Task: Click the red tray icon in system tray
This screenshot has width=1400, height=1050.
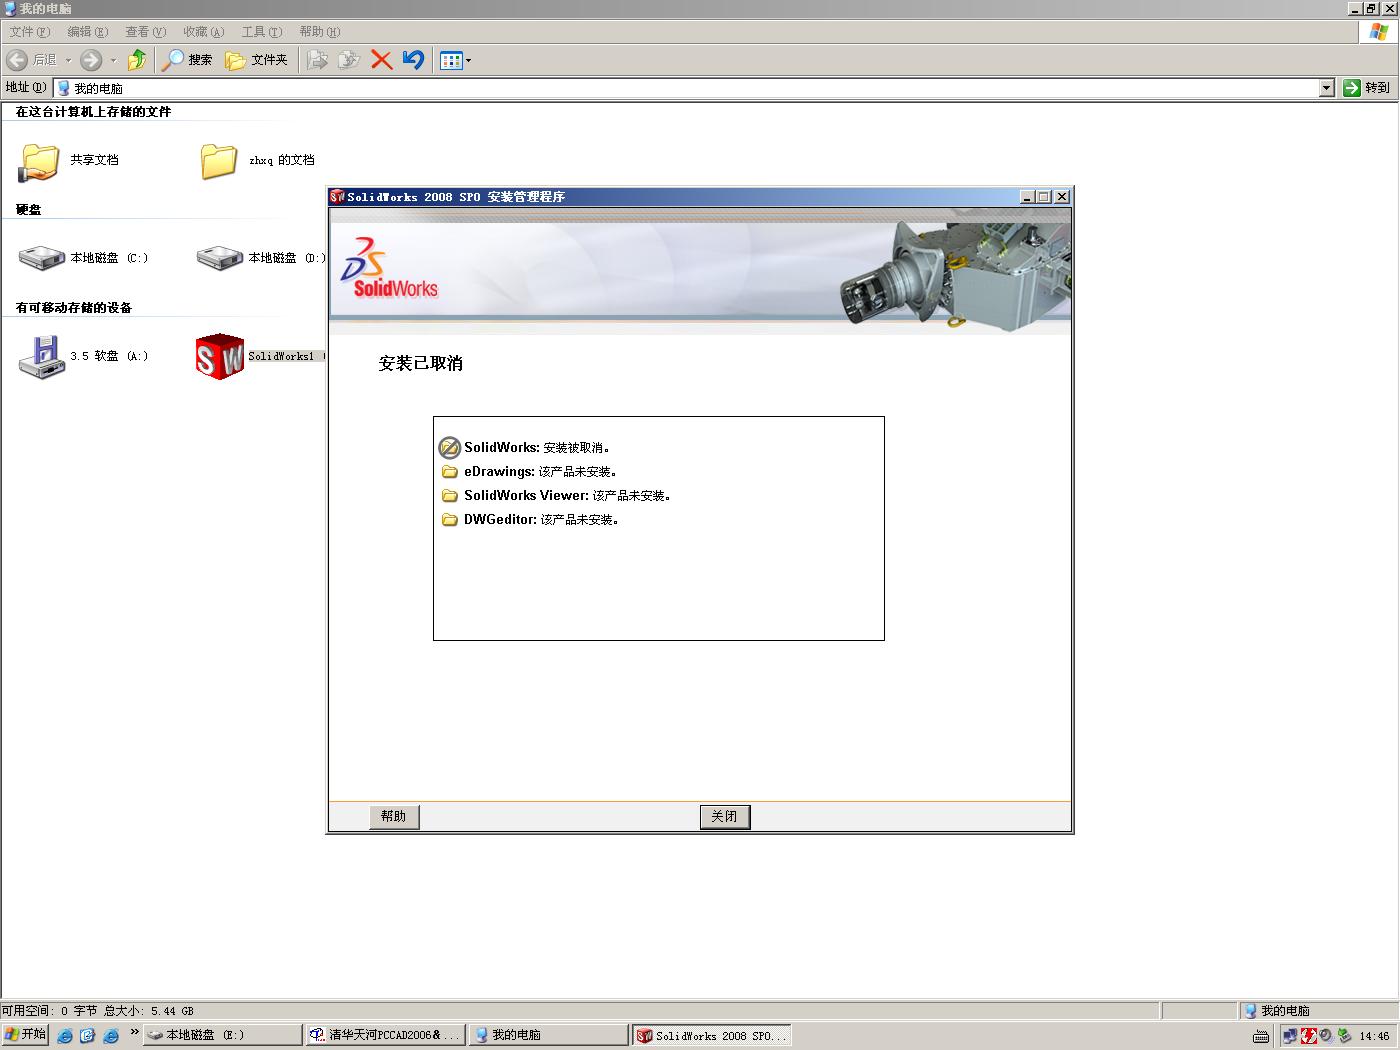Action: [x=1309, y=1036]
